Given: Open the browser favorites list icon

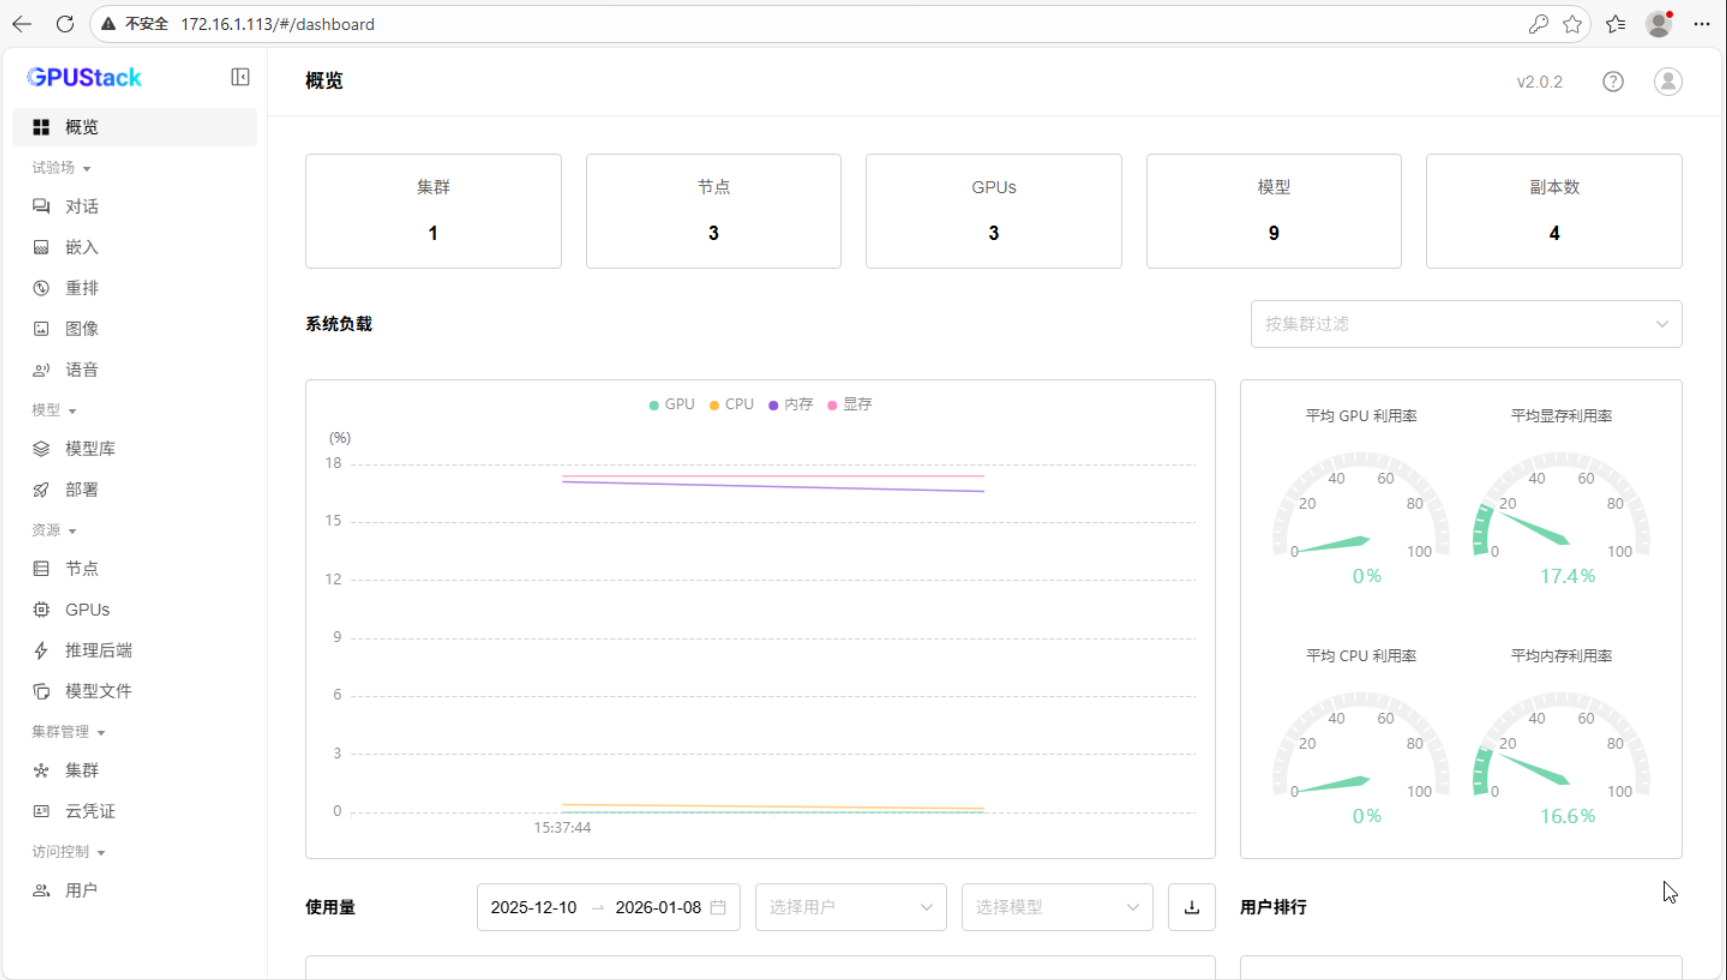Looking at the screenshot, I should (1616, 24).
